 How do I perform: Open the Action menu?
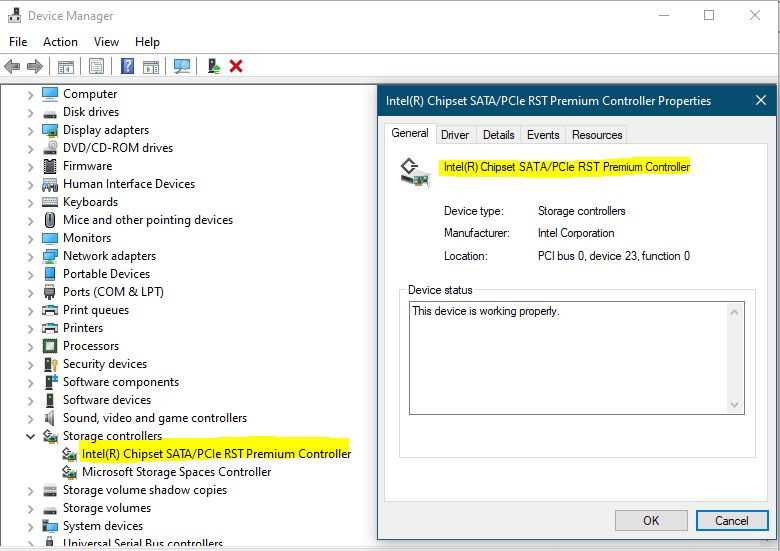60,42
